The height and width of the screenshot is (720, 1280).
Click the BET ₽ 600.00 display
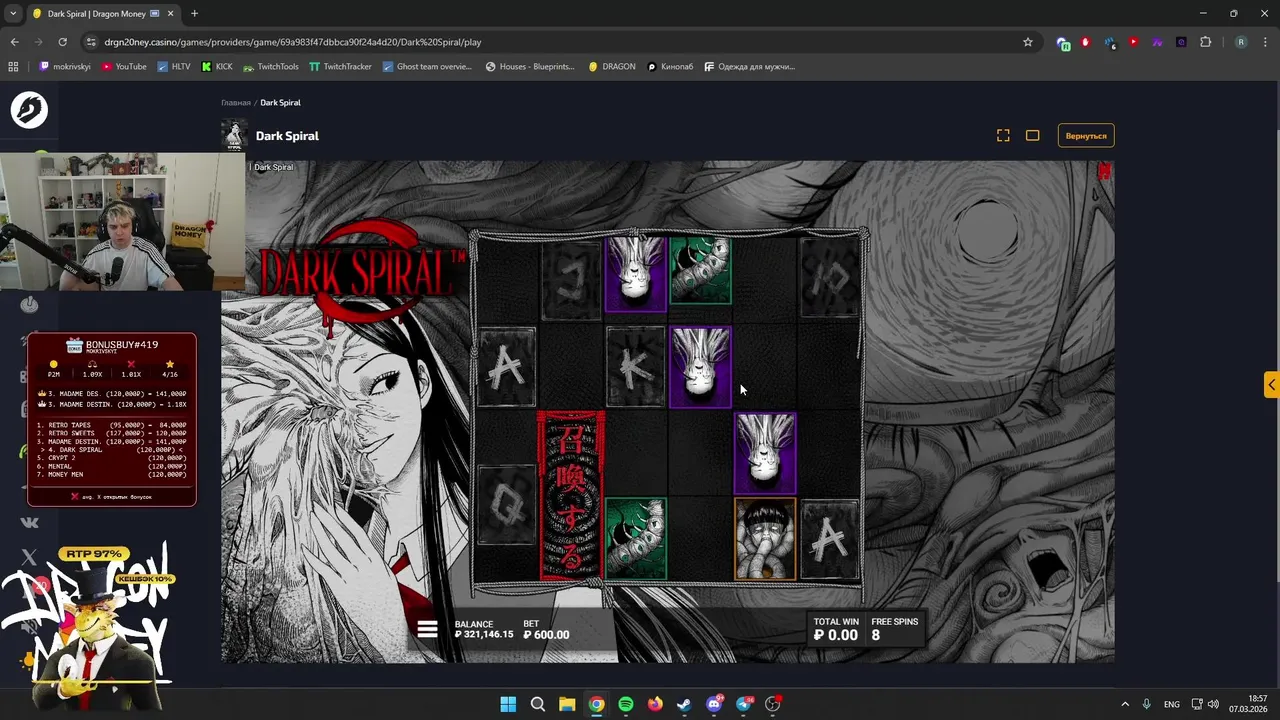pos(546,629)
